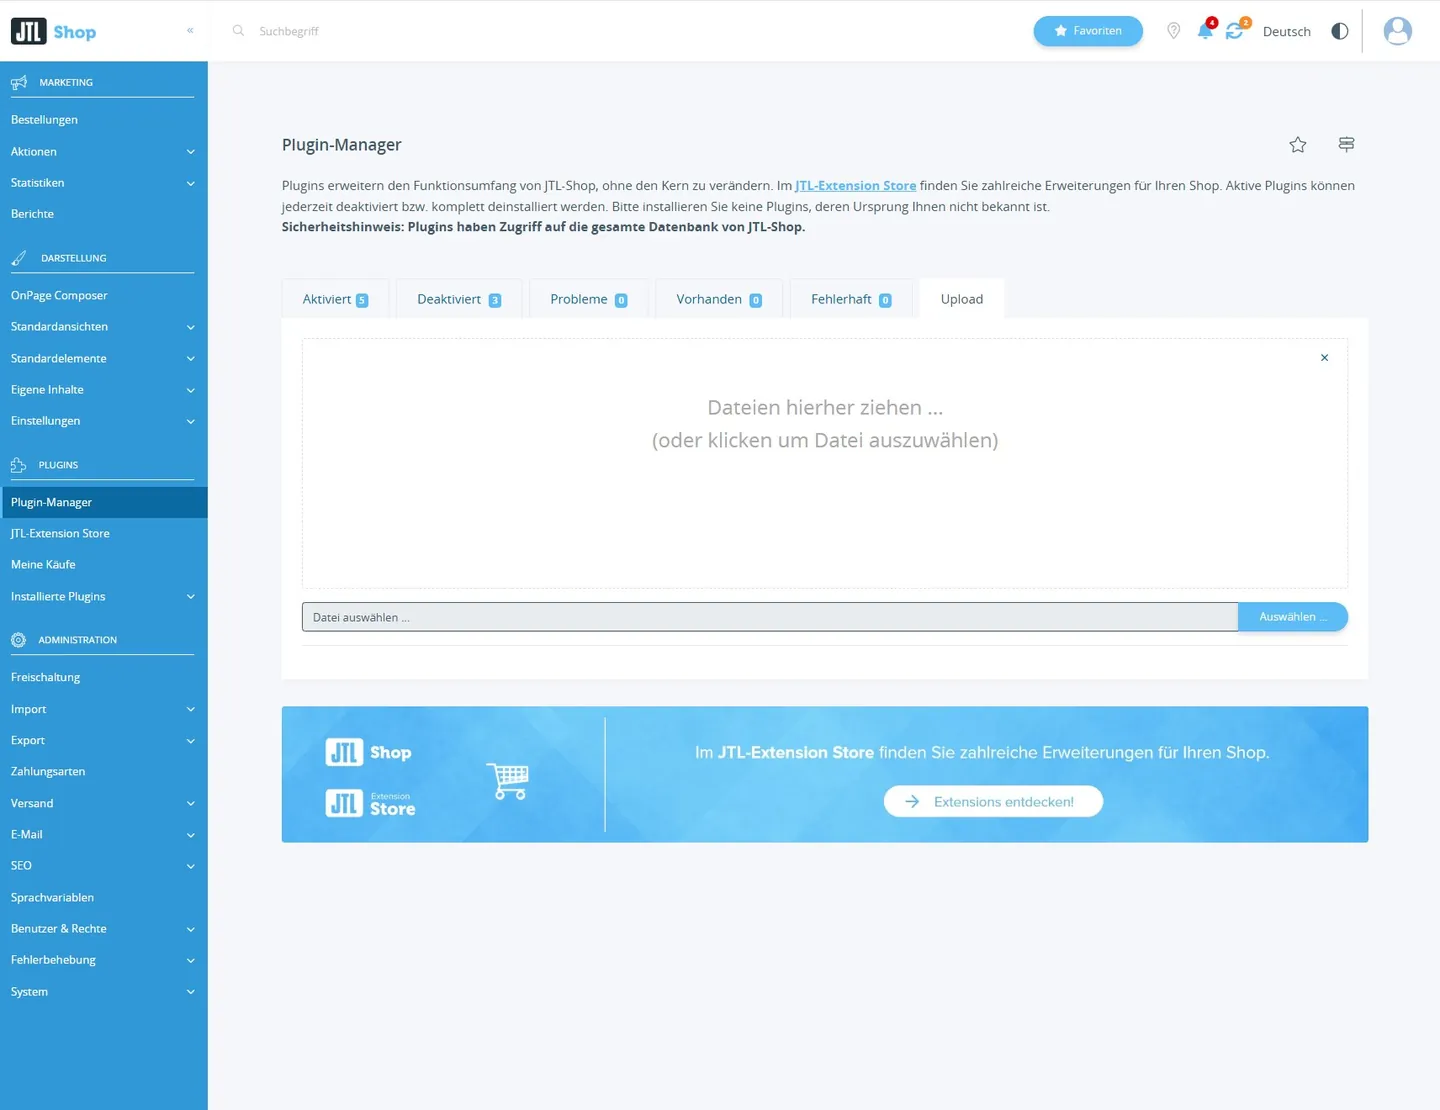
Task: Open the user account avatar menu
Action: pyautogui.click(x=1398, y=31)
